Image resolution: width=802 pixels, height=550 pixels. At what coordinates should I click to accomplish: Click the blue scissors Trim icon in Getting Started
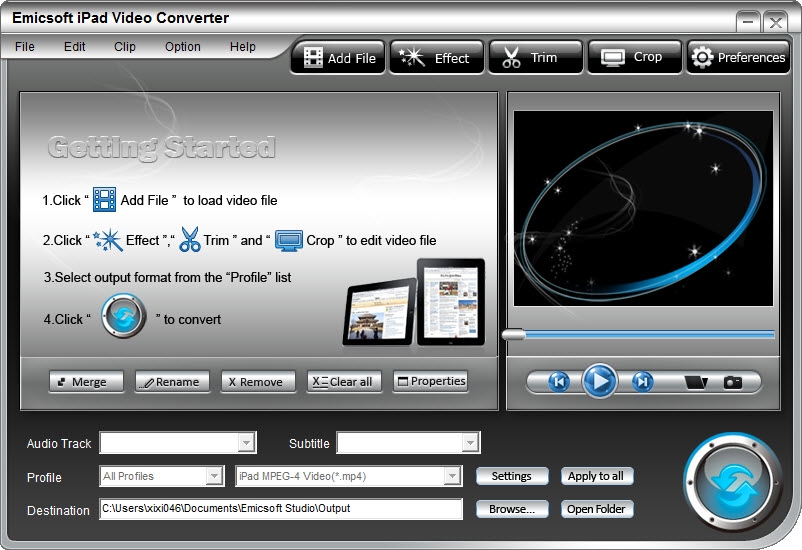[190, 239]
